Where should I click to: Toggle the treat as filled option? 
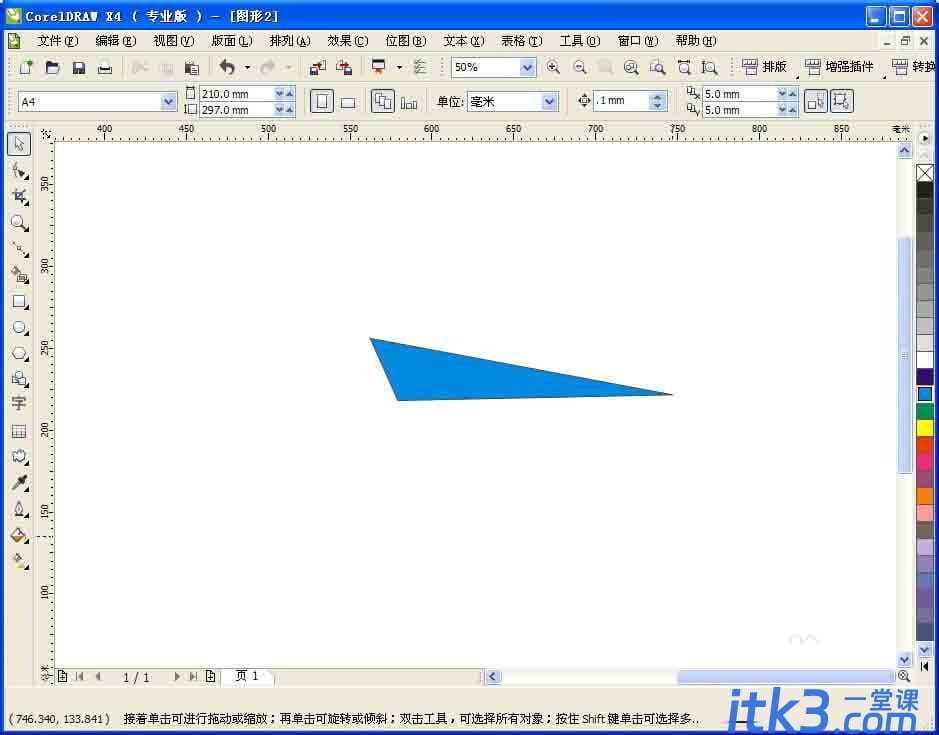[841, 101]
